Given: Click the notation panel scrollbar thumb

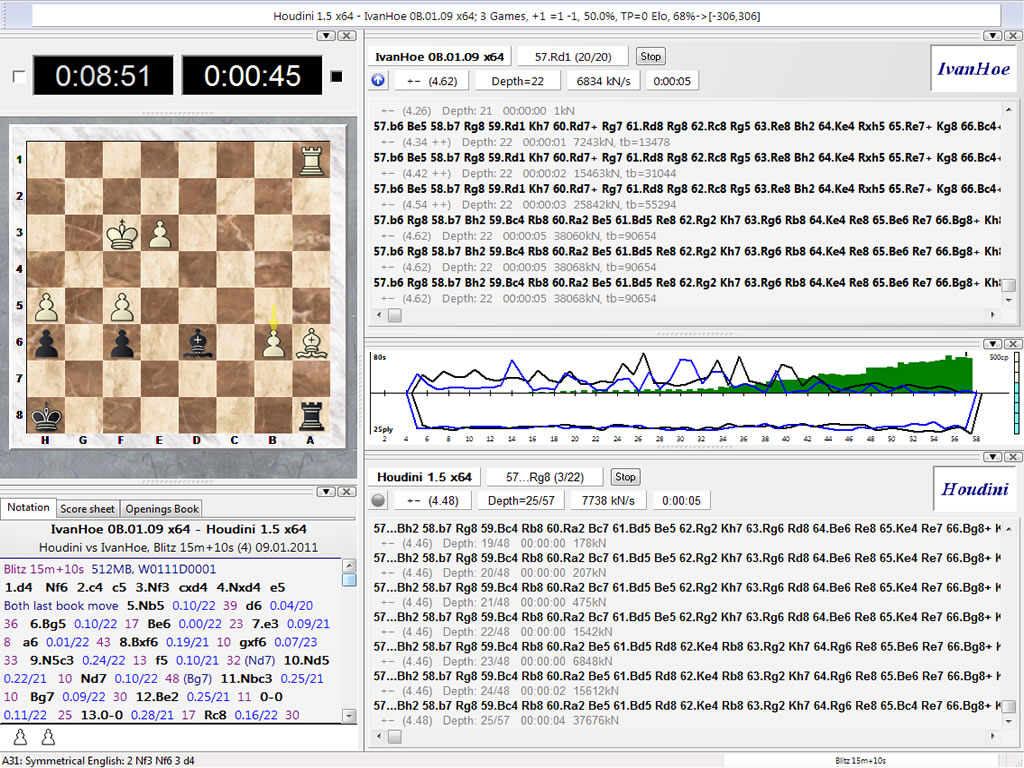Looking at the screenshot, I should 349,580.
